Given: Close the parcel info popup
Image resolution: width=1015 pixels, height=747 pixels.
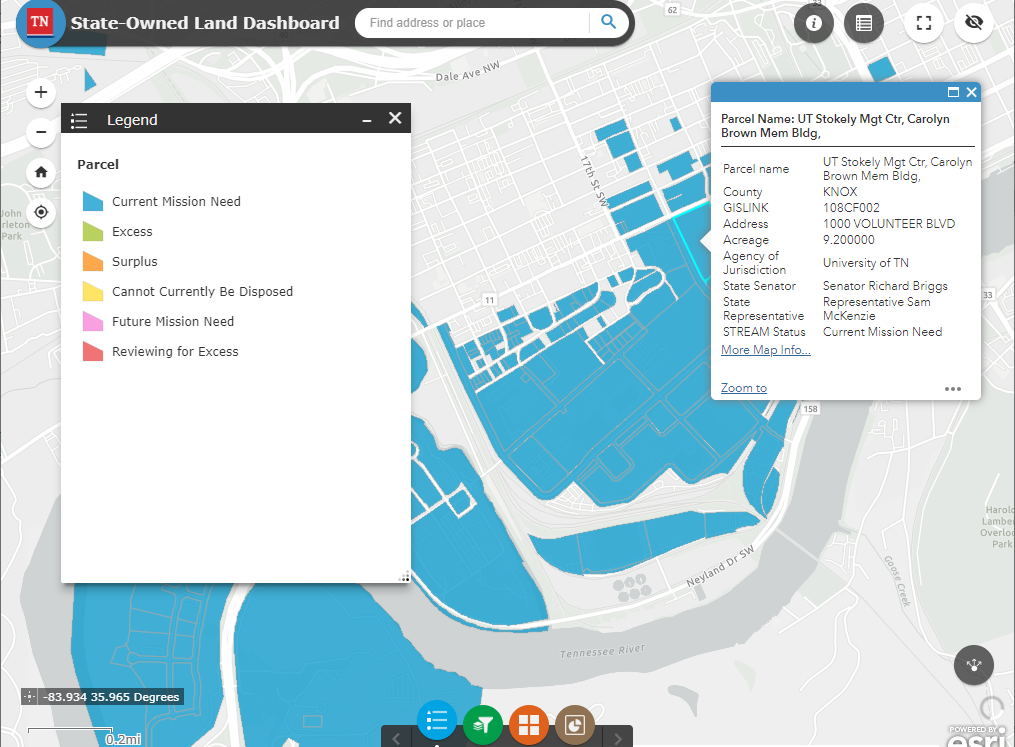Looking at the screenshot, I should 971,93.
